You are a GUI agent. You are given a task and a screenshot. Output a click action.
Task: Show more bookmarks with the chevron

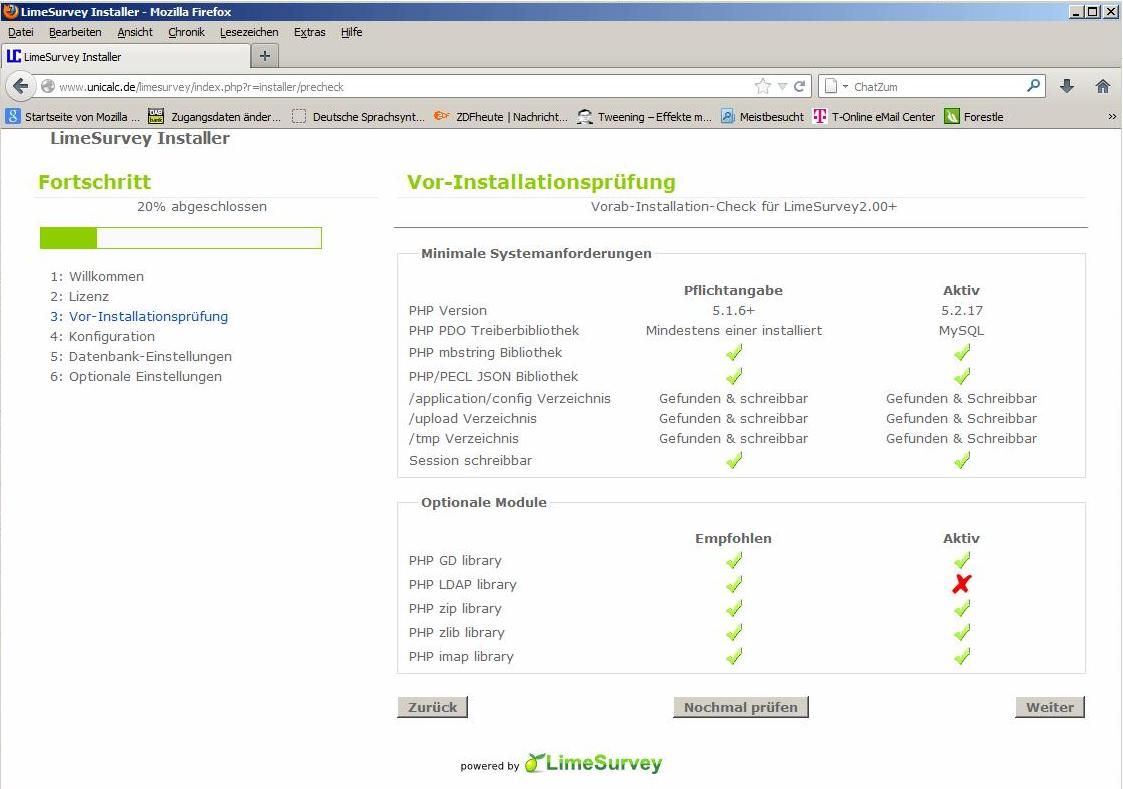click(1112, 117)
